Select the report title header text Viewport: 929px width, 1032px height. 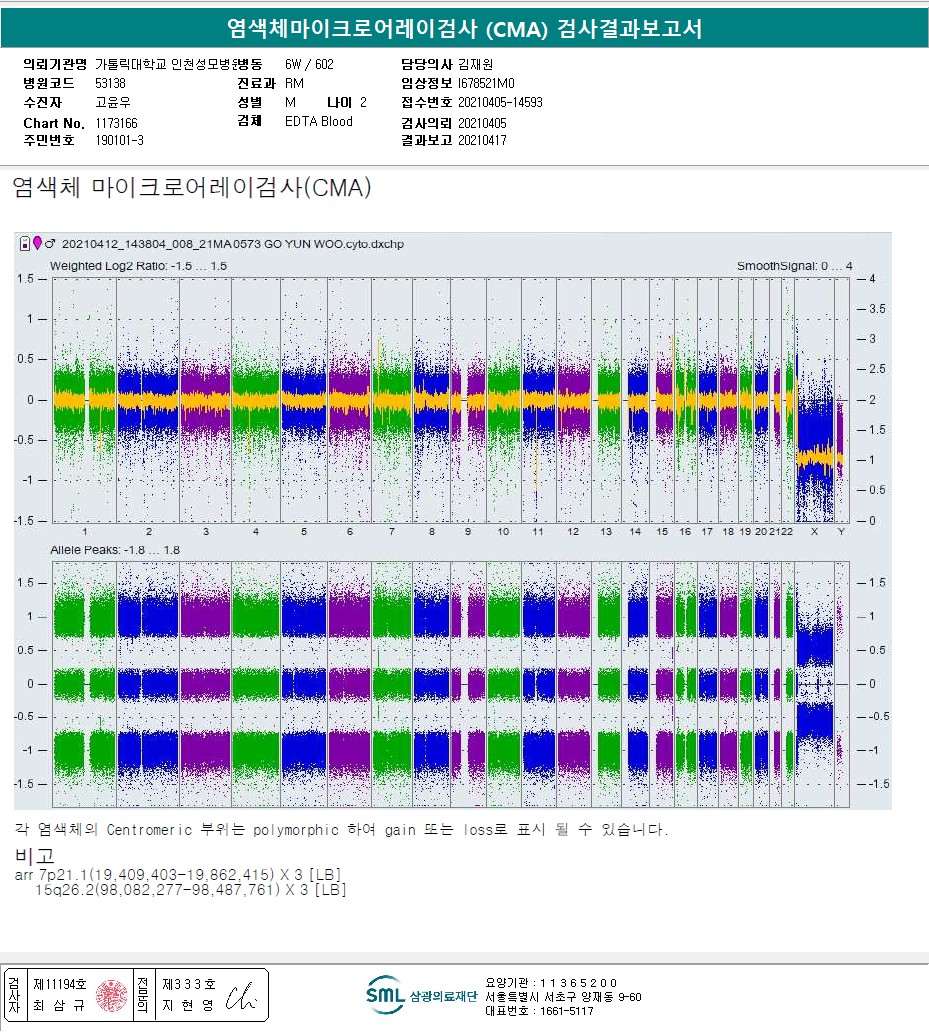tap(464, 28)
